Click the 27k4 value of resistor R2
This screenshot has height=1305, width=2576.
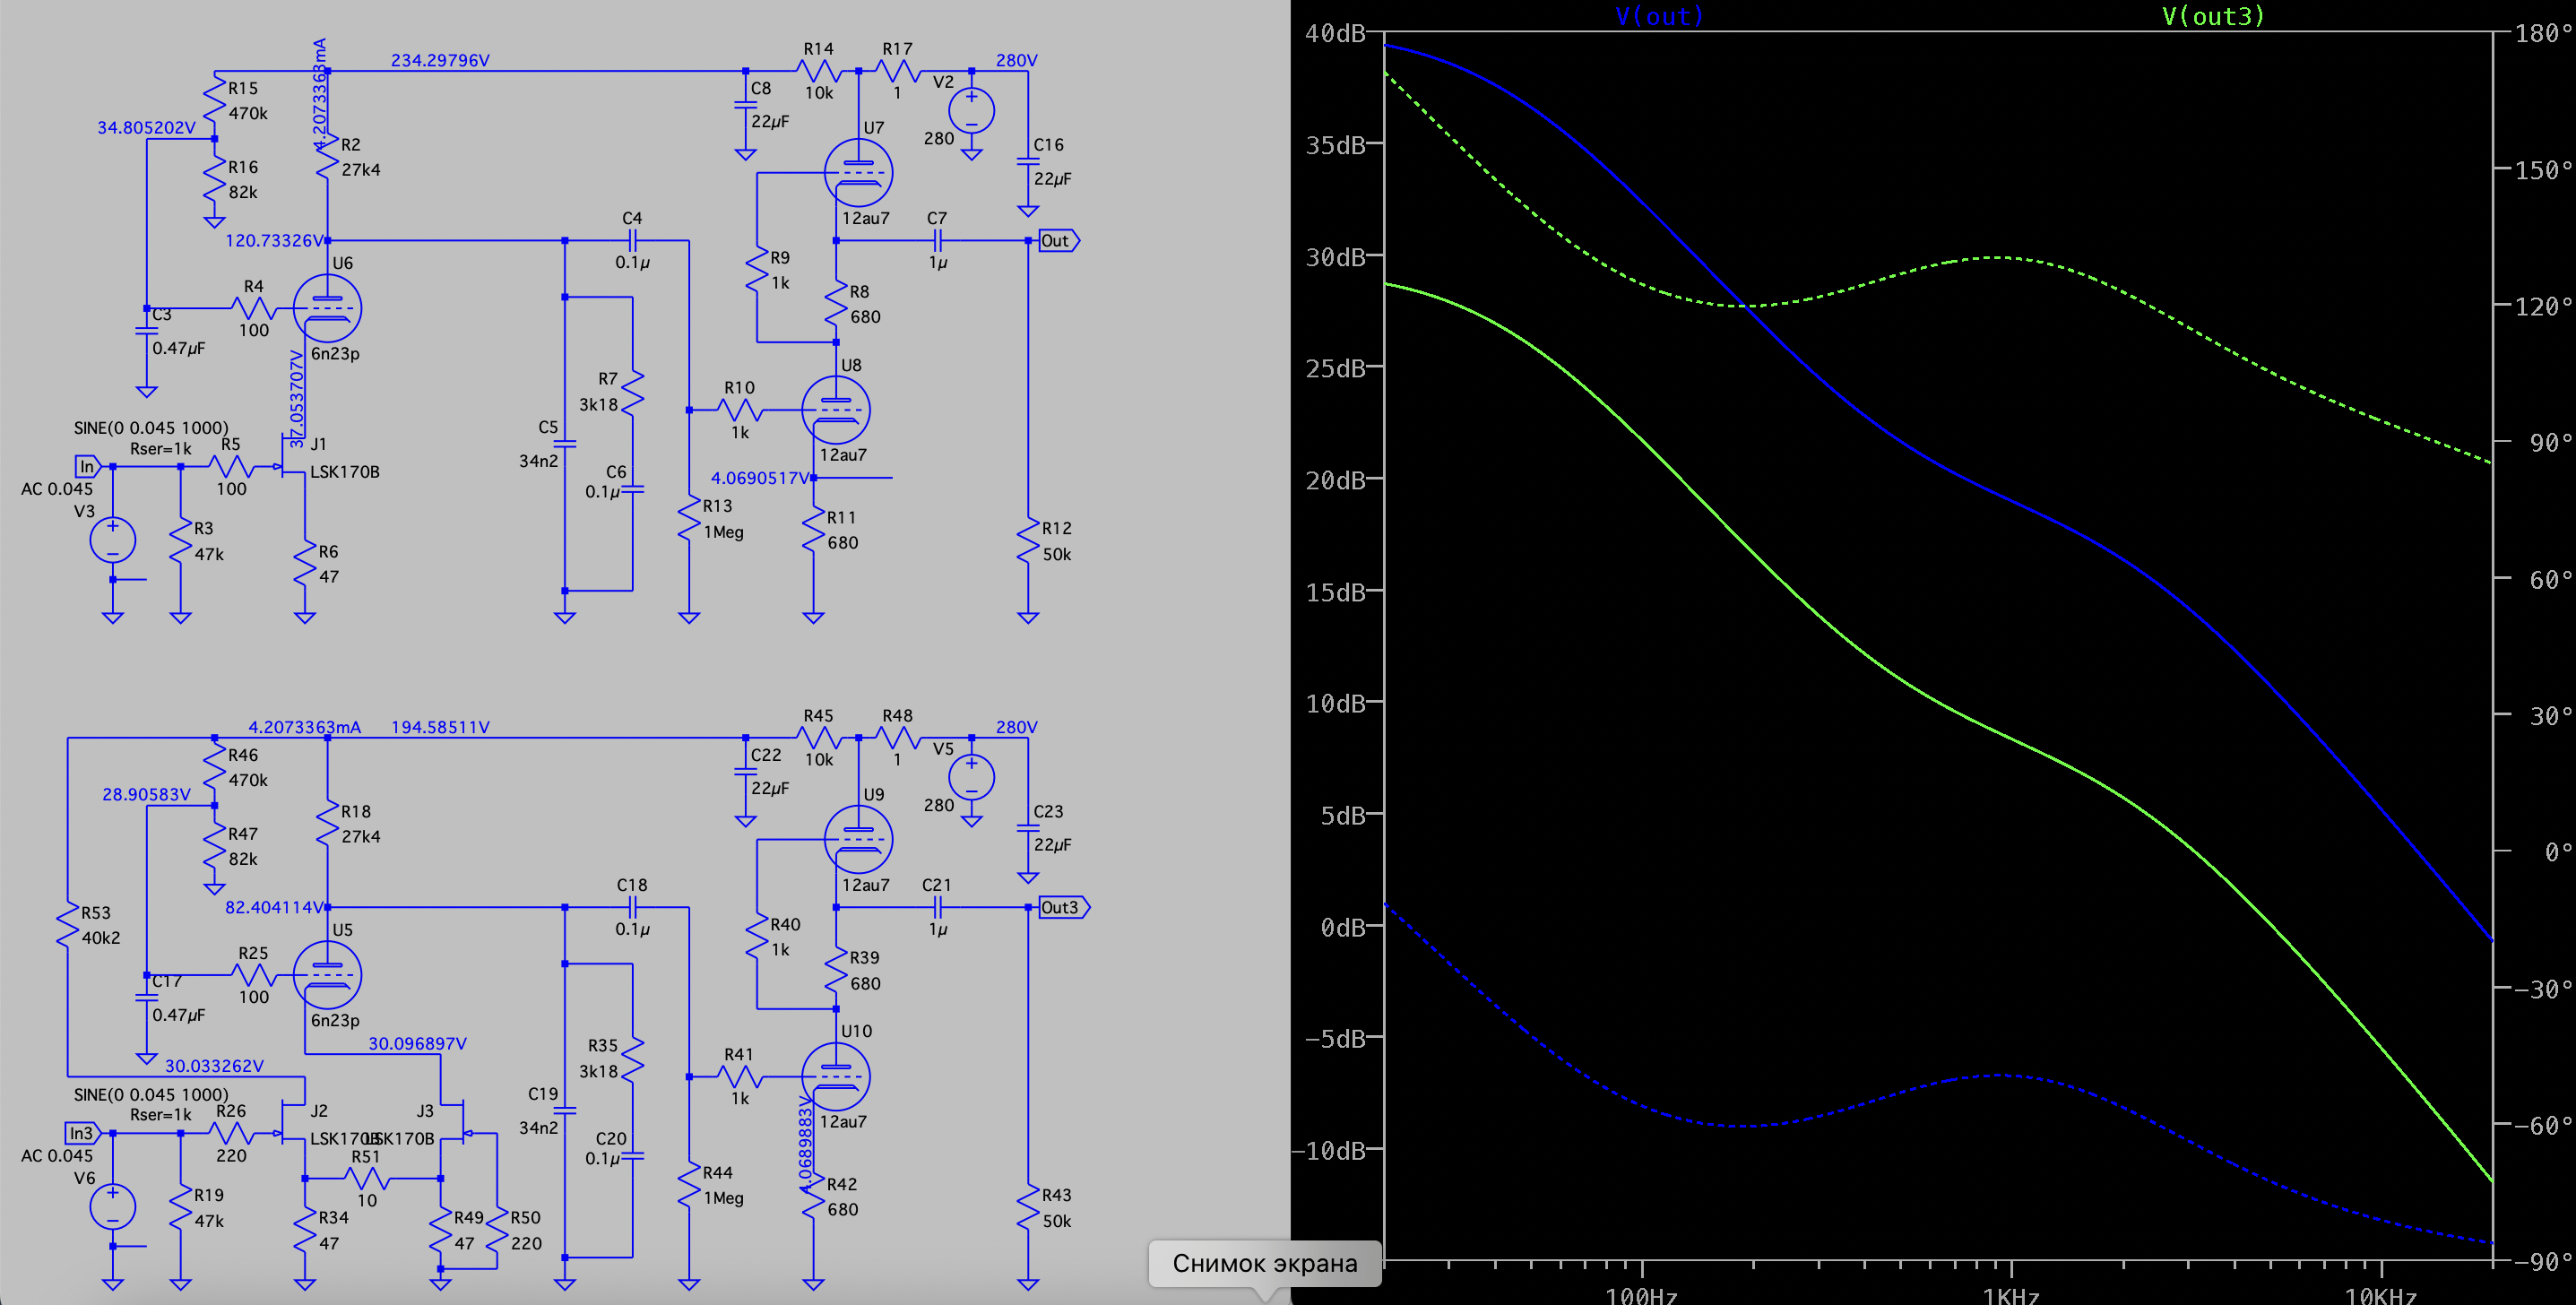[361, 170]
